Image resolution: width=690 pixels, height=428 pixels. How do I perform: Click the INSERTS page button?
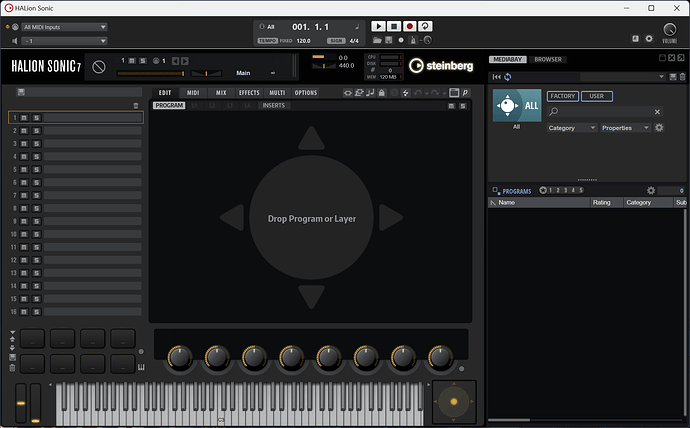274,106
